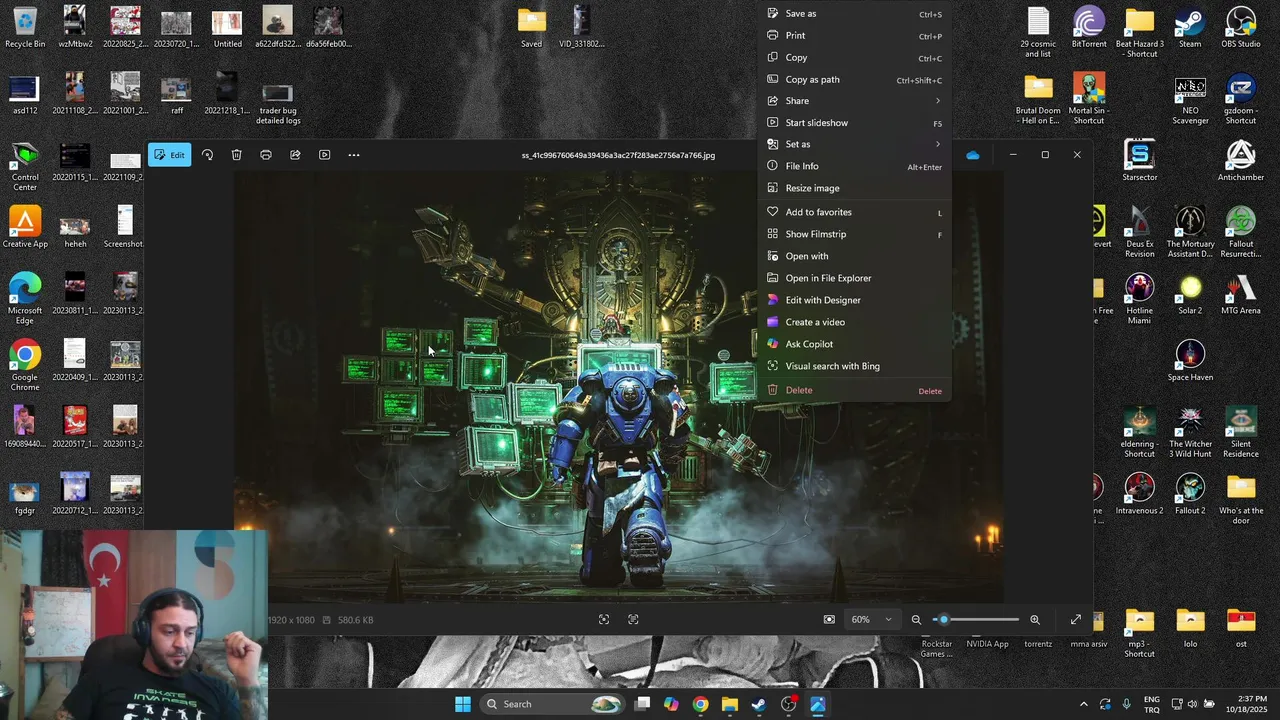Select the Antichamber desktop icon
The height and width of the screenshot is (720, 1280).
pos(1241,161)
